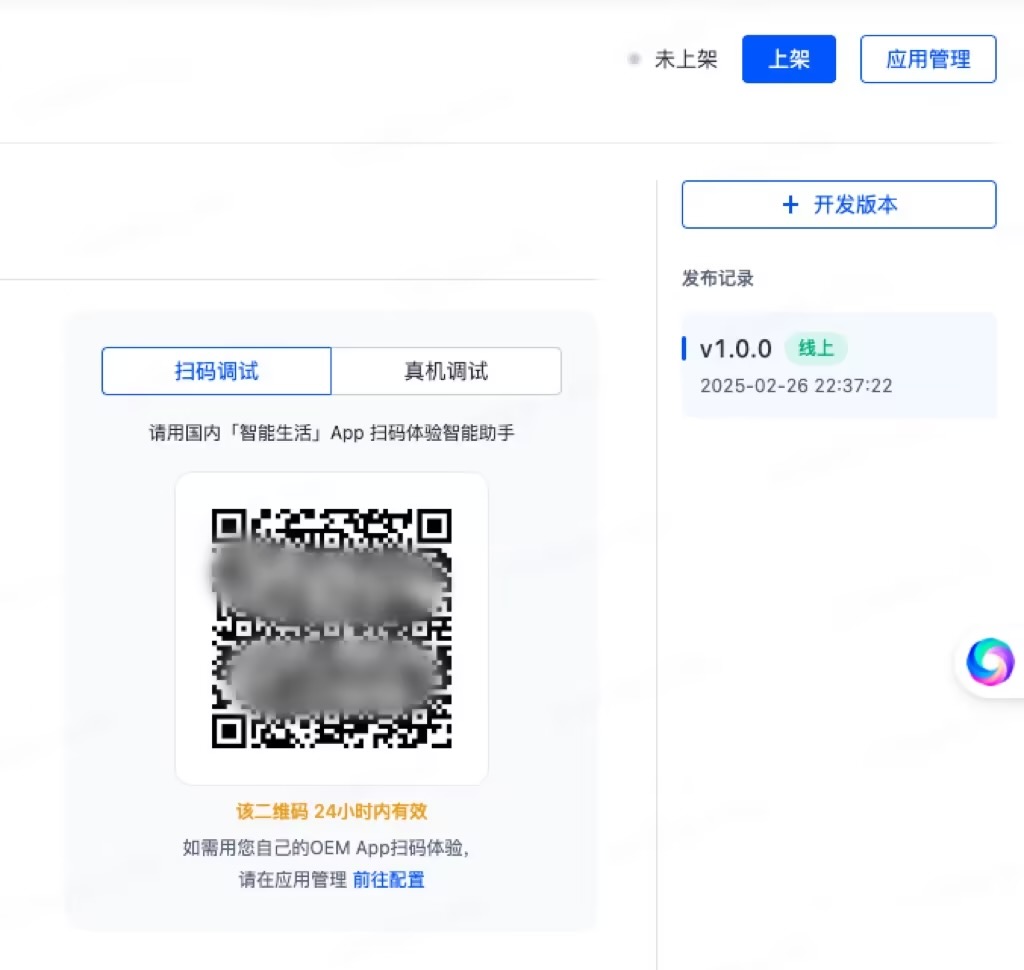The image size is (1024, 970).
Task: Click the 未上架 status text
Action: click(686, 59)
